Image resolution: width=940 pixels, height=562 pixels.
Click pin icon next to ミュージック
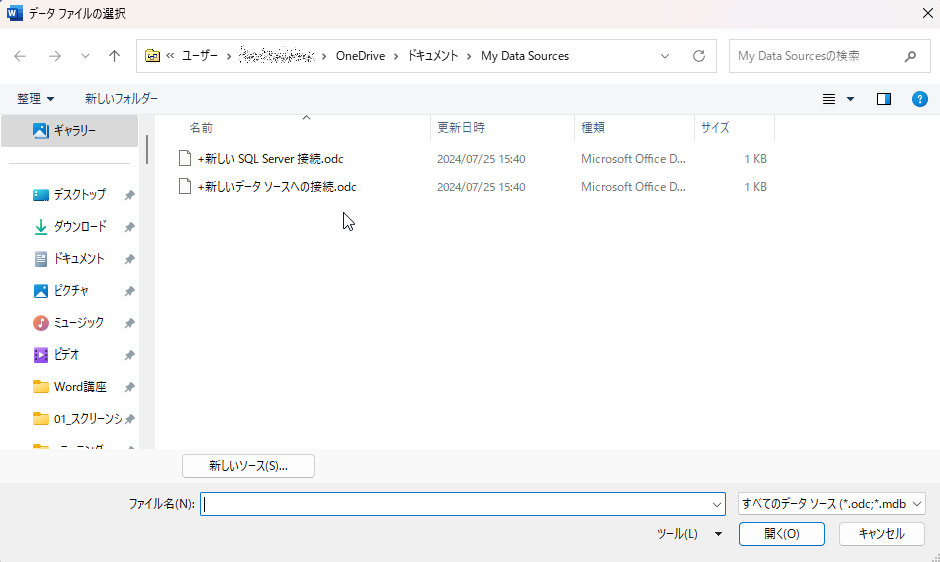pos(129,323)
